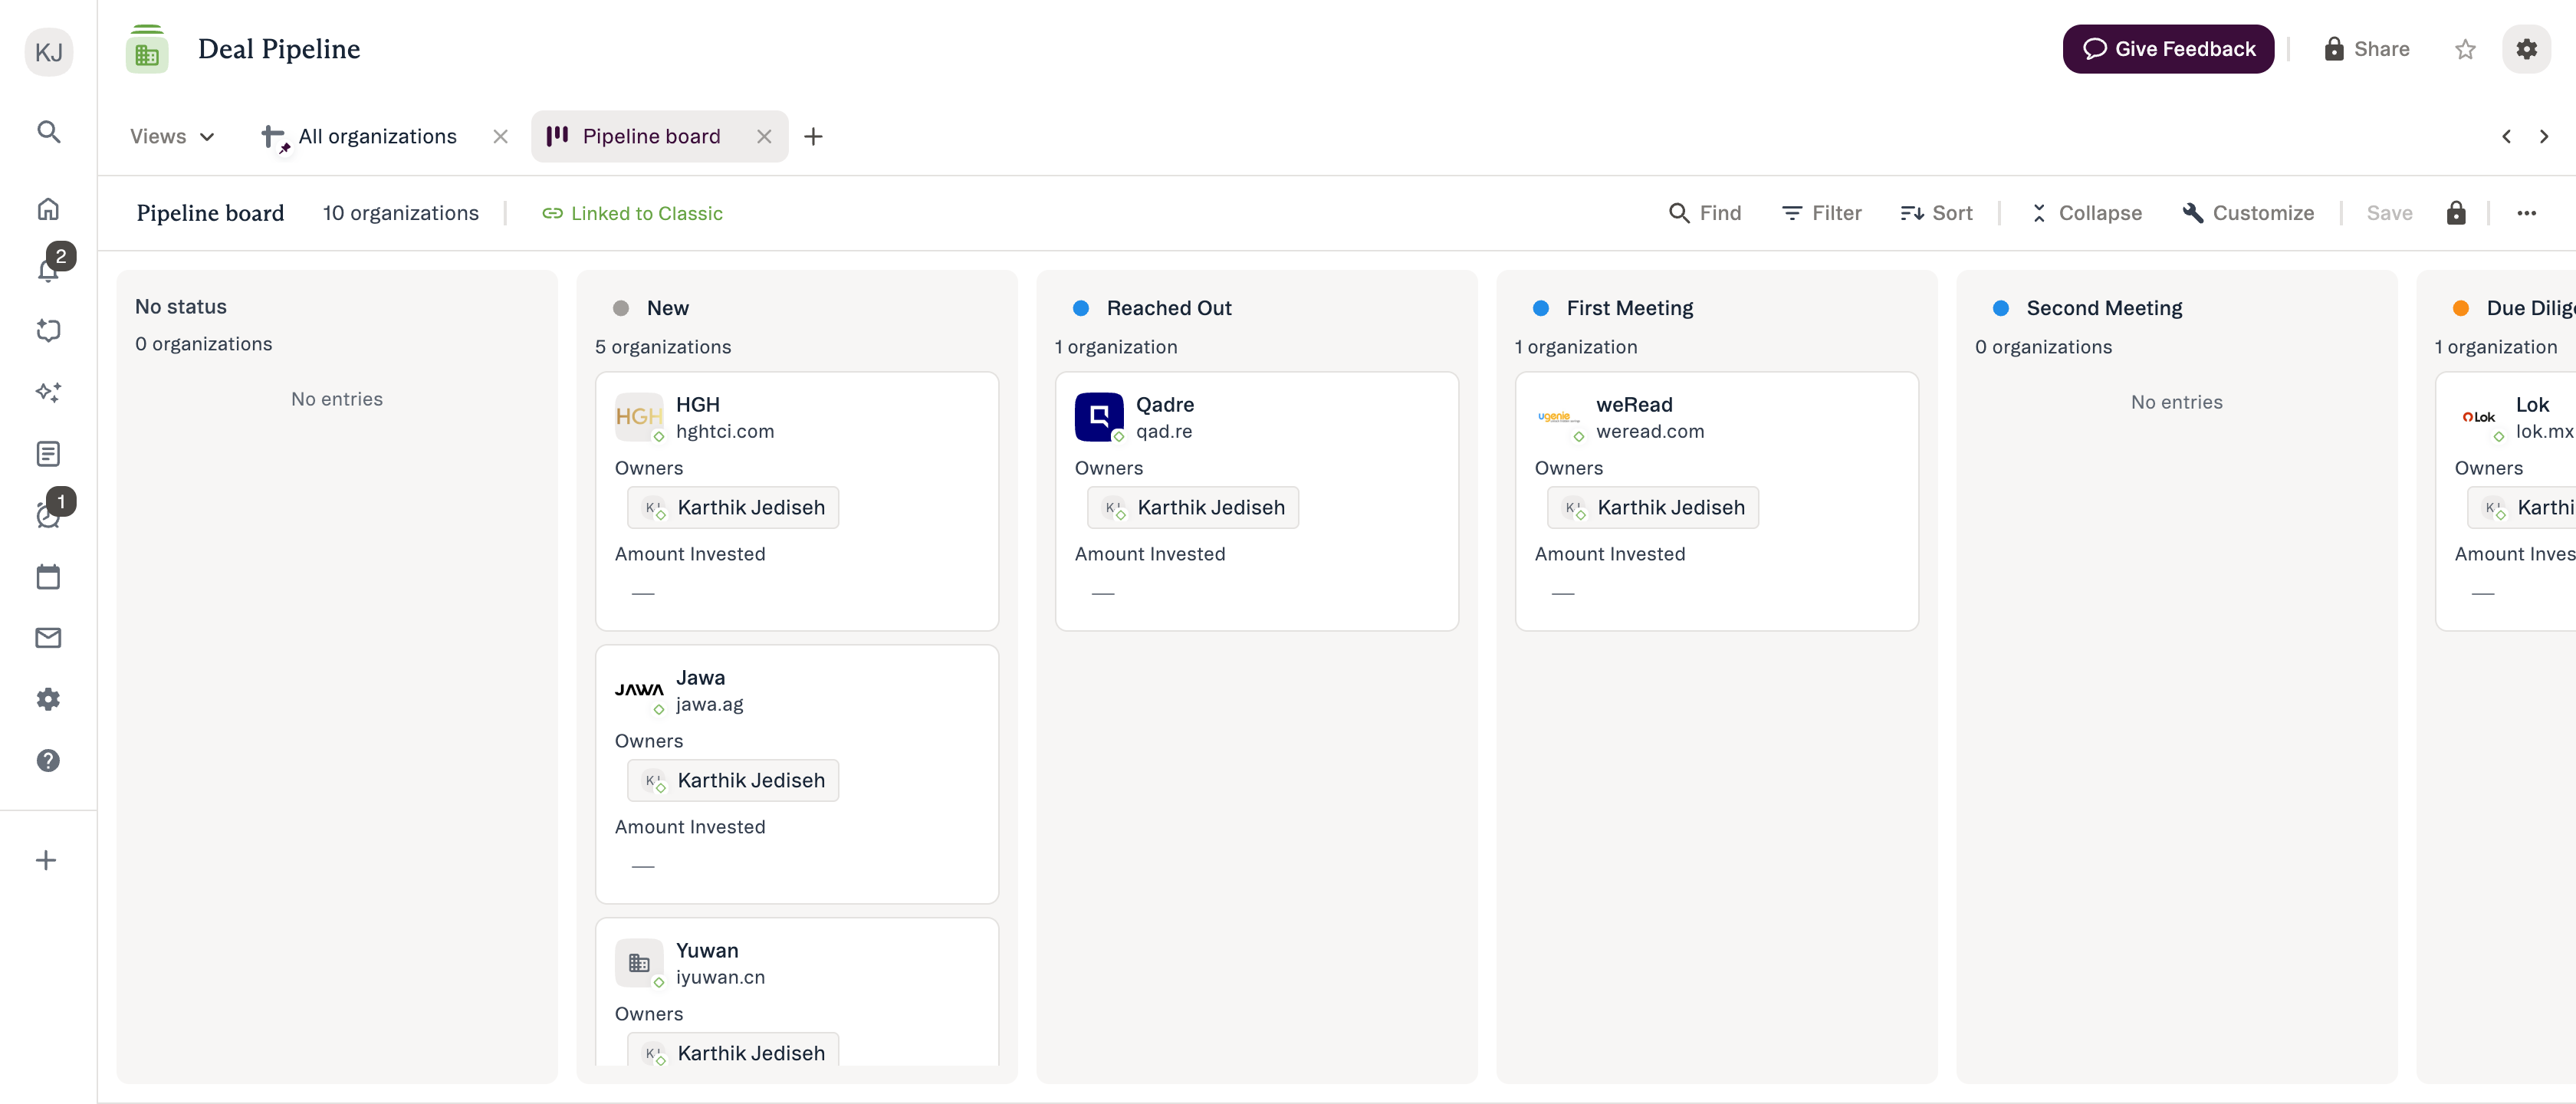
Task: Open the workflow loop icon in sidebar
Action: tap(48, 331)
